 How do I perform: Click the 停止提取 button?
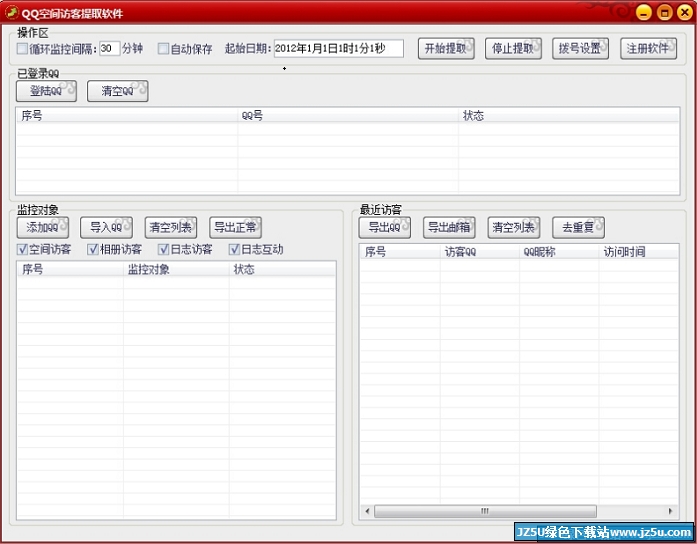click(x=513, y=48)
